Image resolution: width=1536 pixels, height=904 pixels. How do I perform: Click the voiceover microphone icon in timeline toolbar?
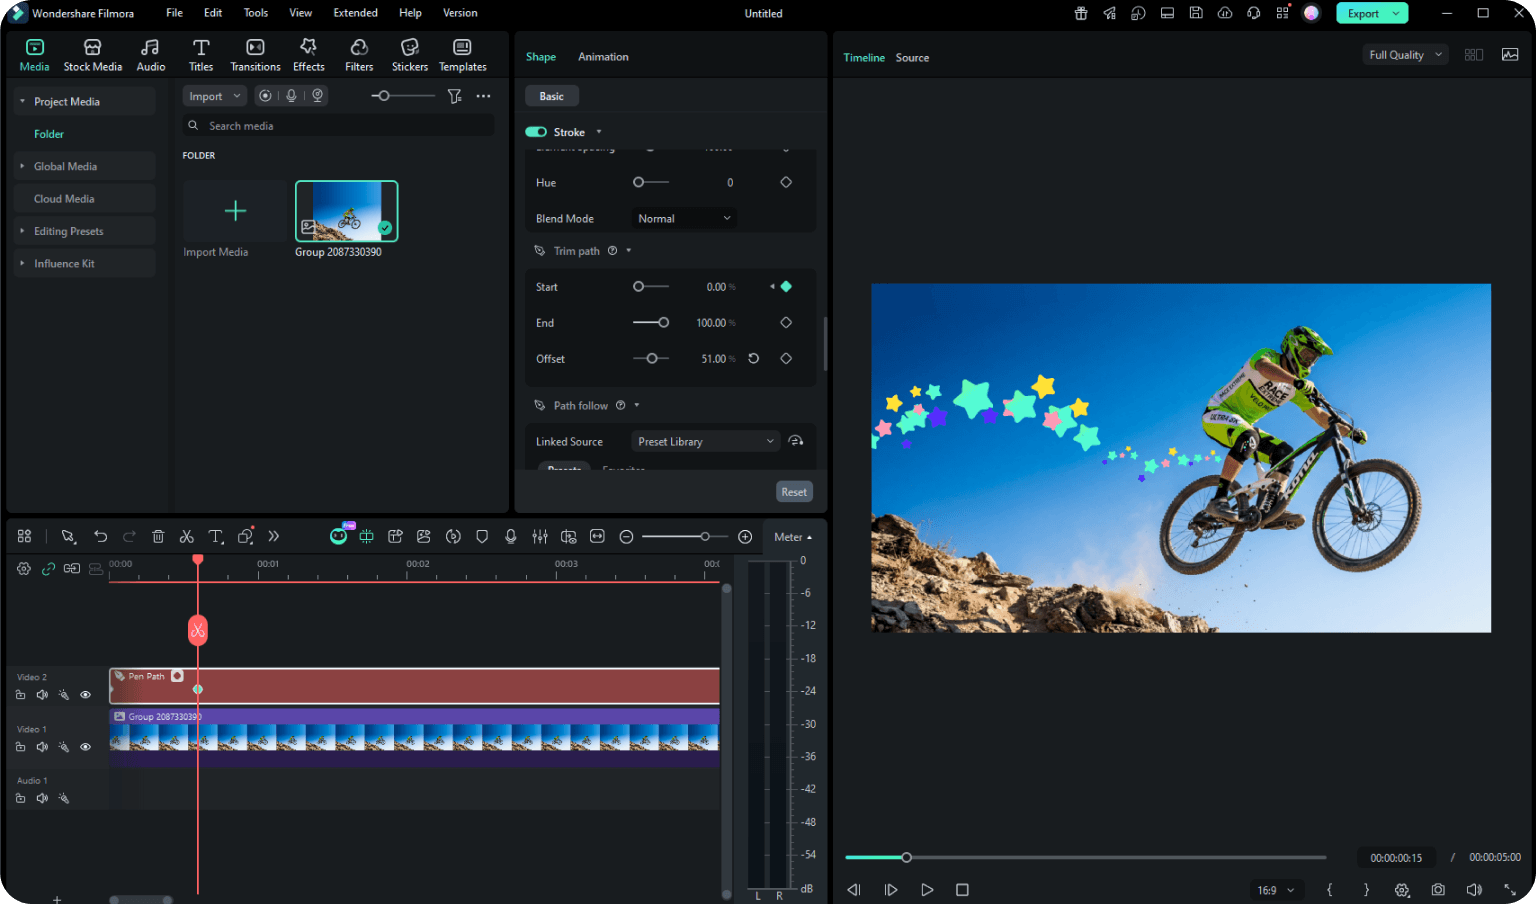(511, 537)
